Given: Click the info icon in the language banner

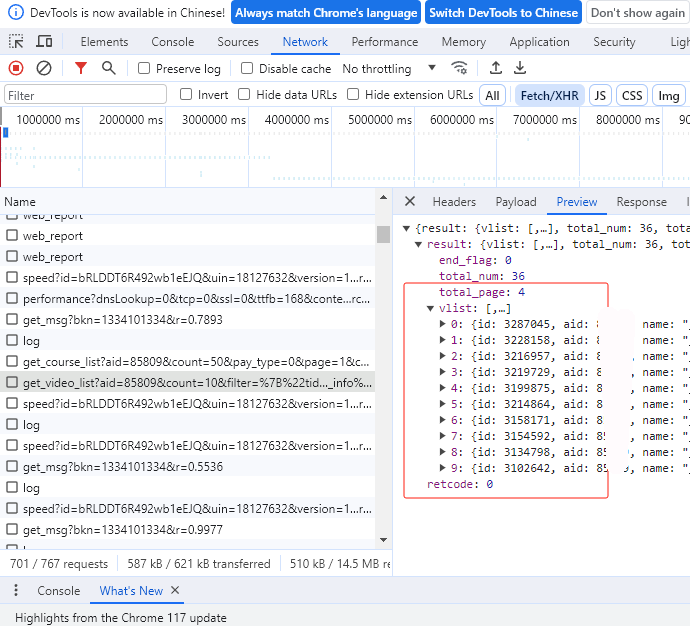Looking at the screenshot, I should click(x=16, y=12).
